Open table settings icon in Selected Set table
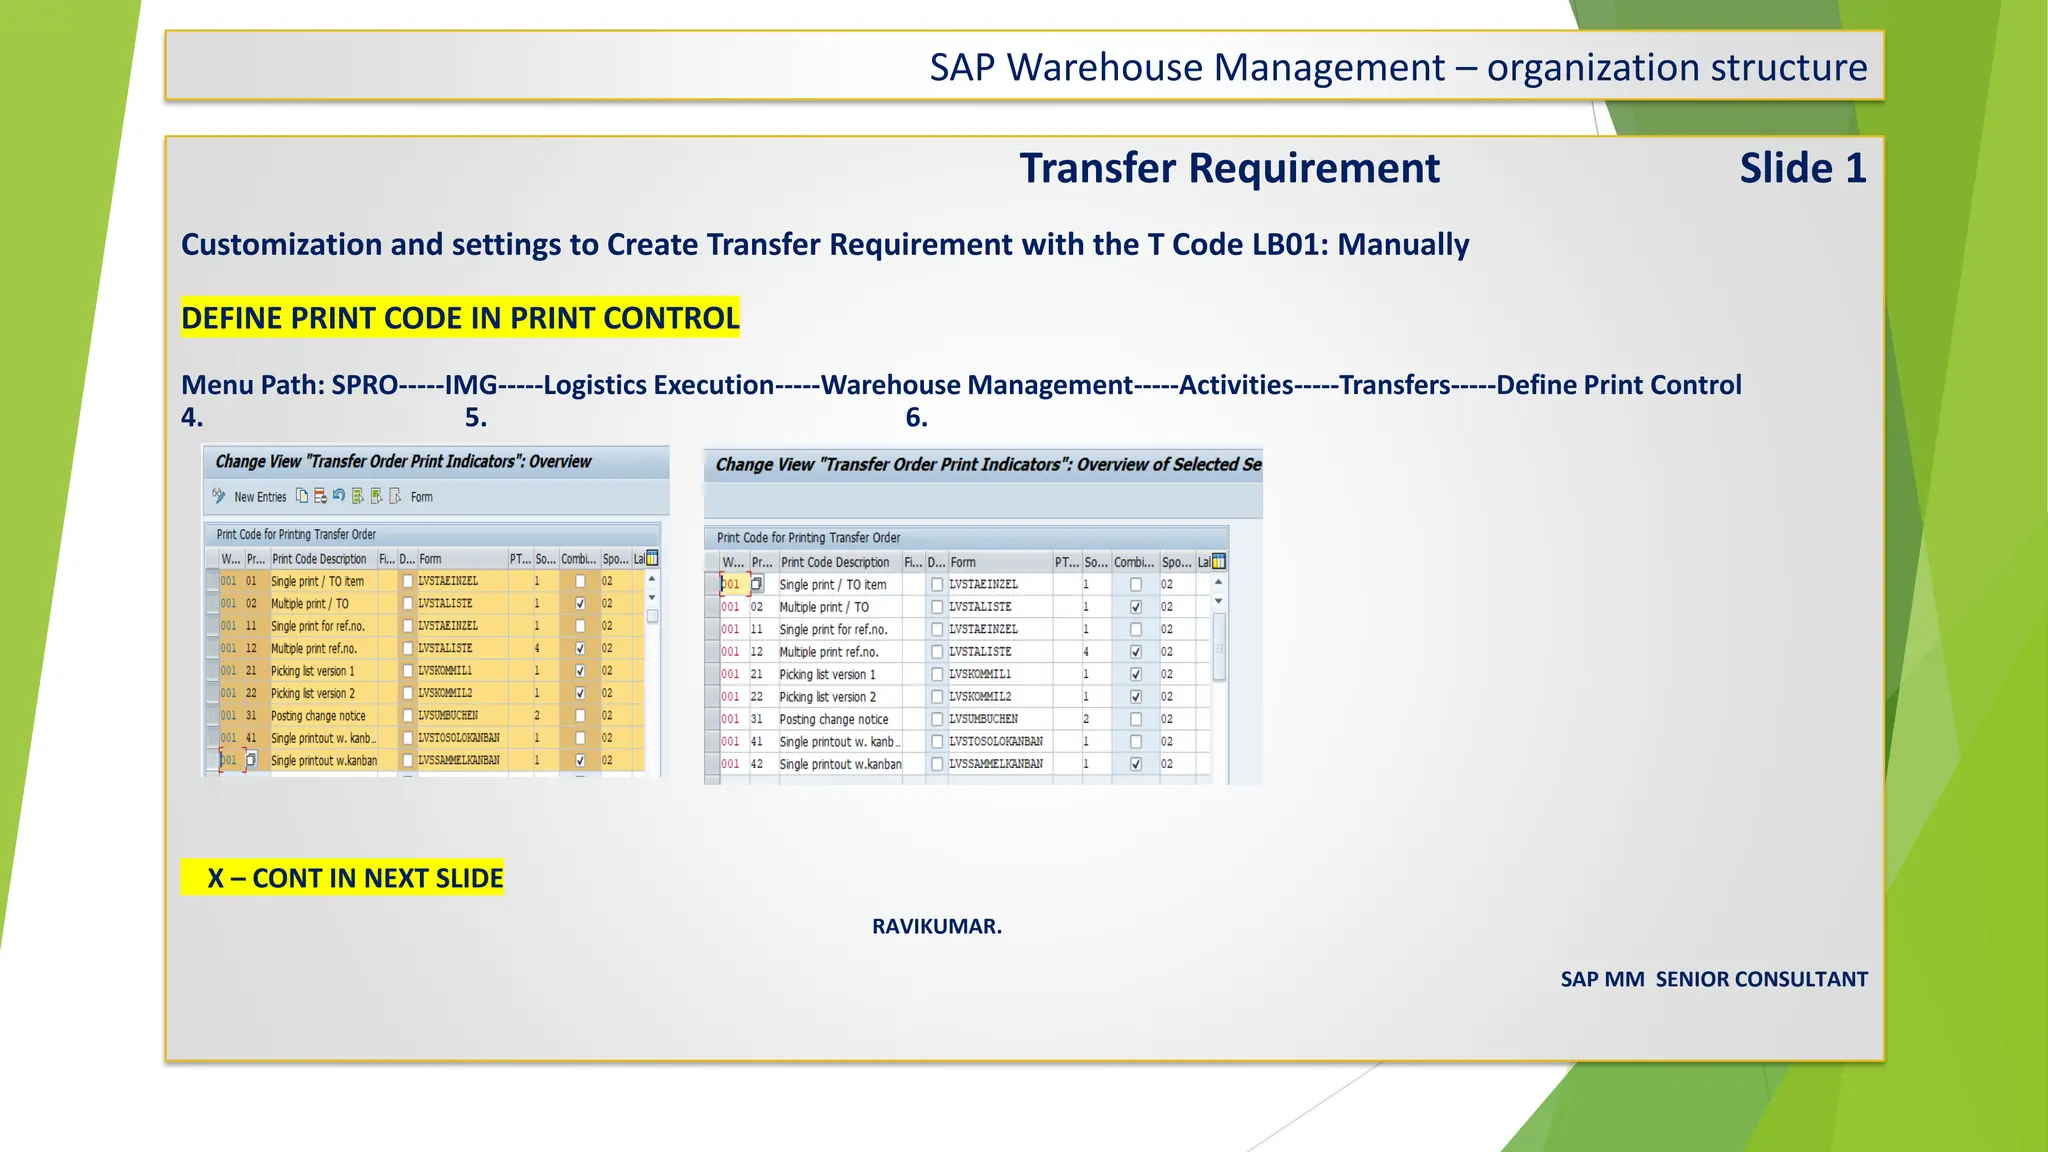Image resolution: width=2048 pixels, height=1152 pixels. tap(1218, 561)
